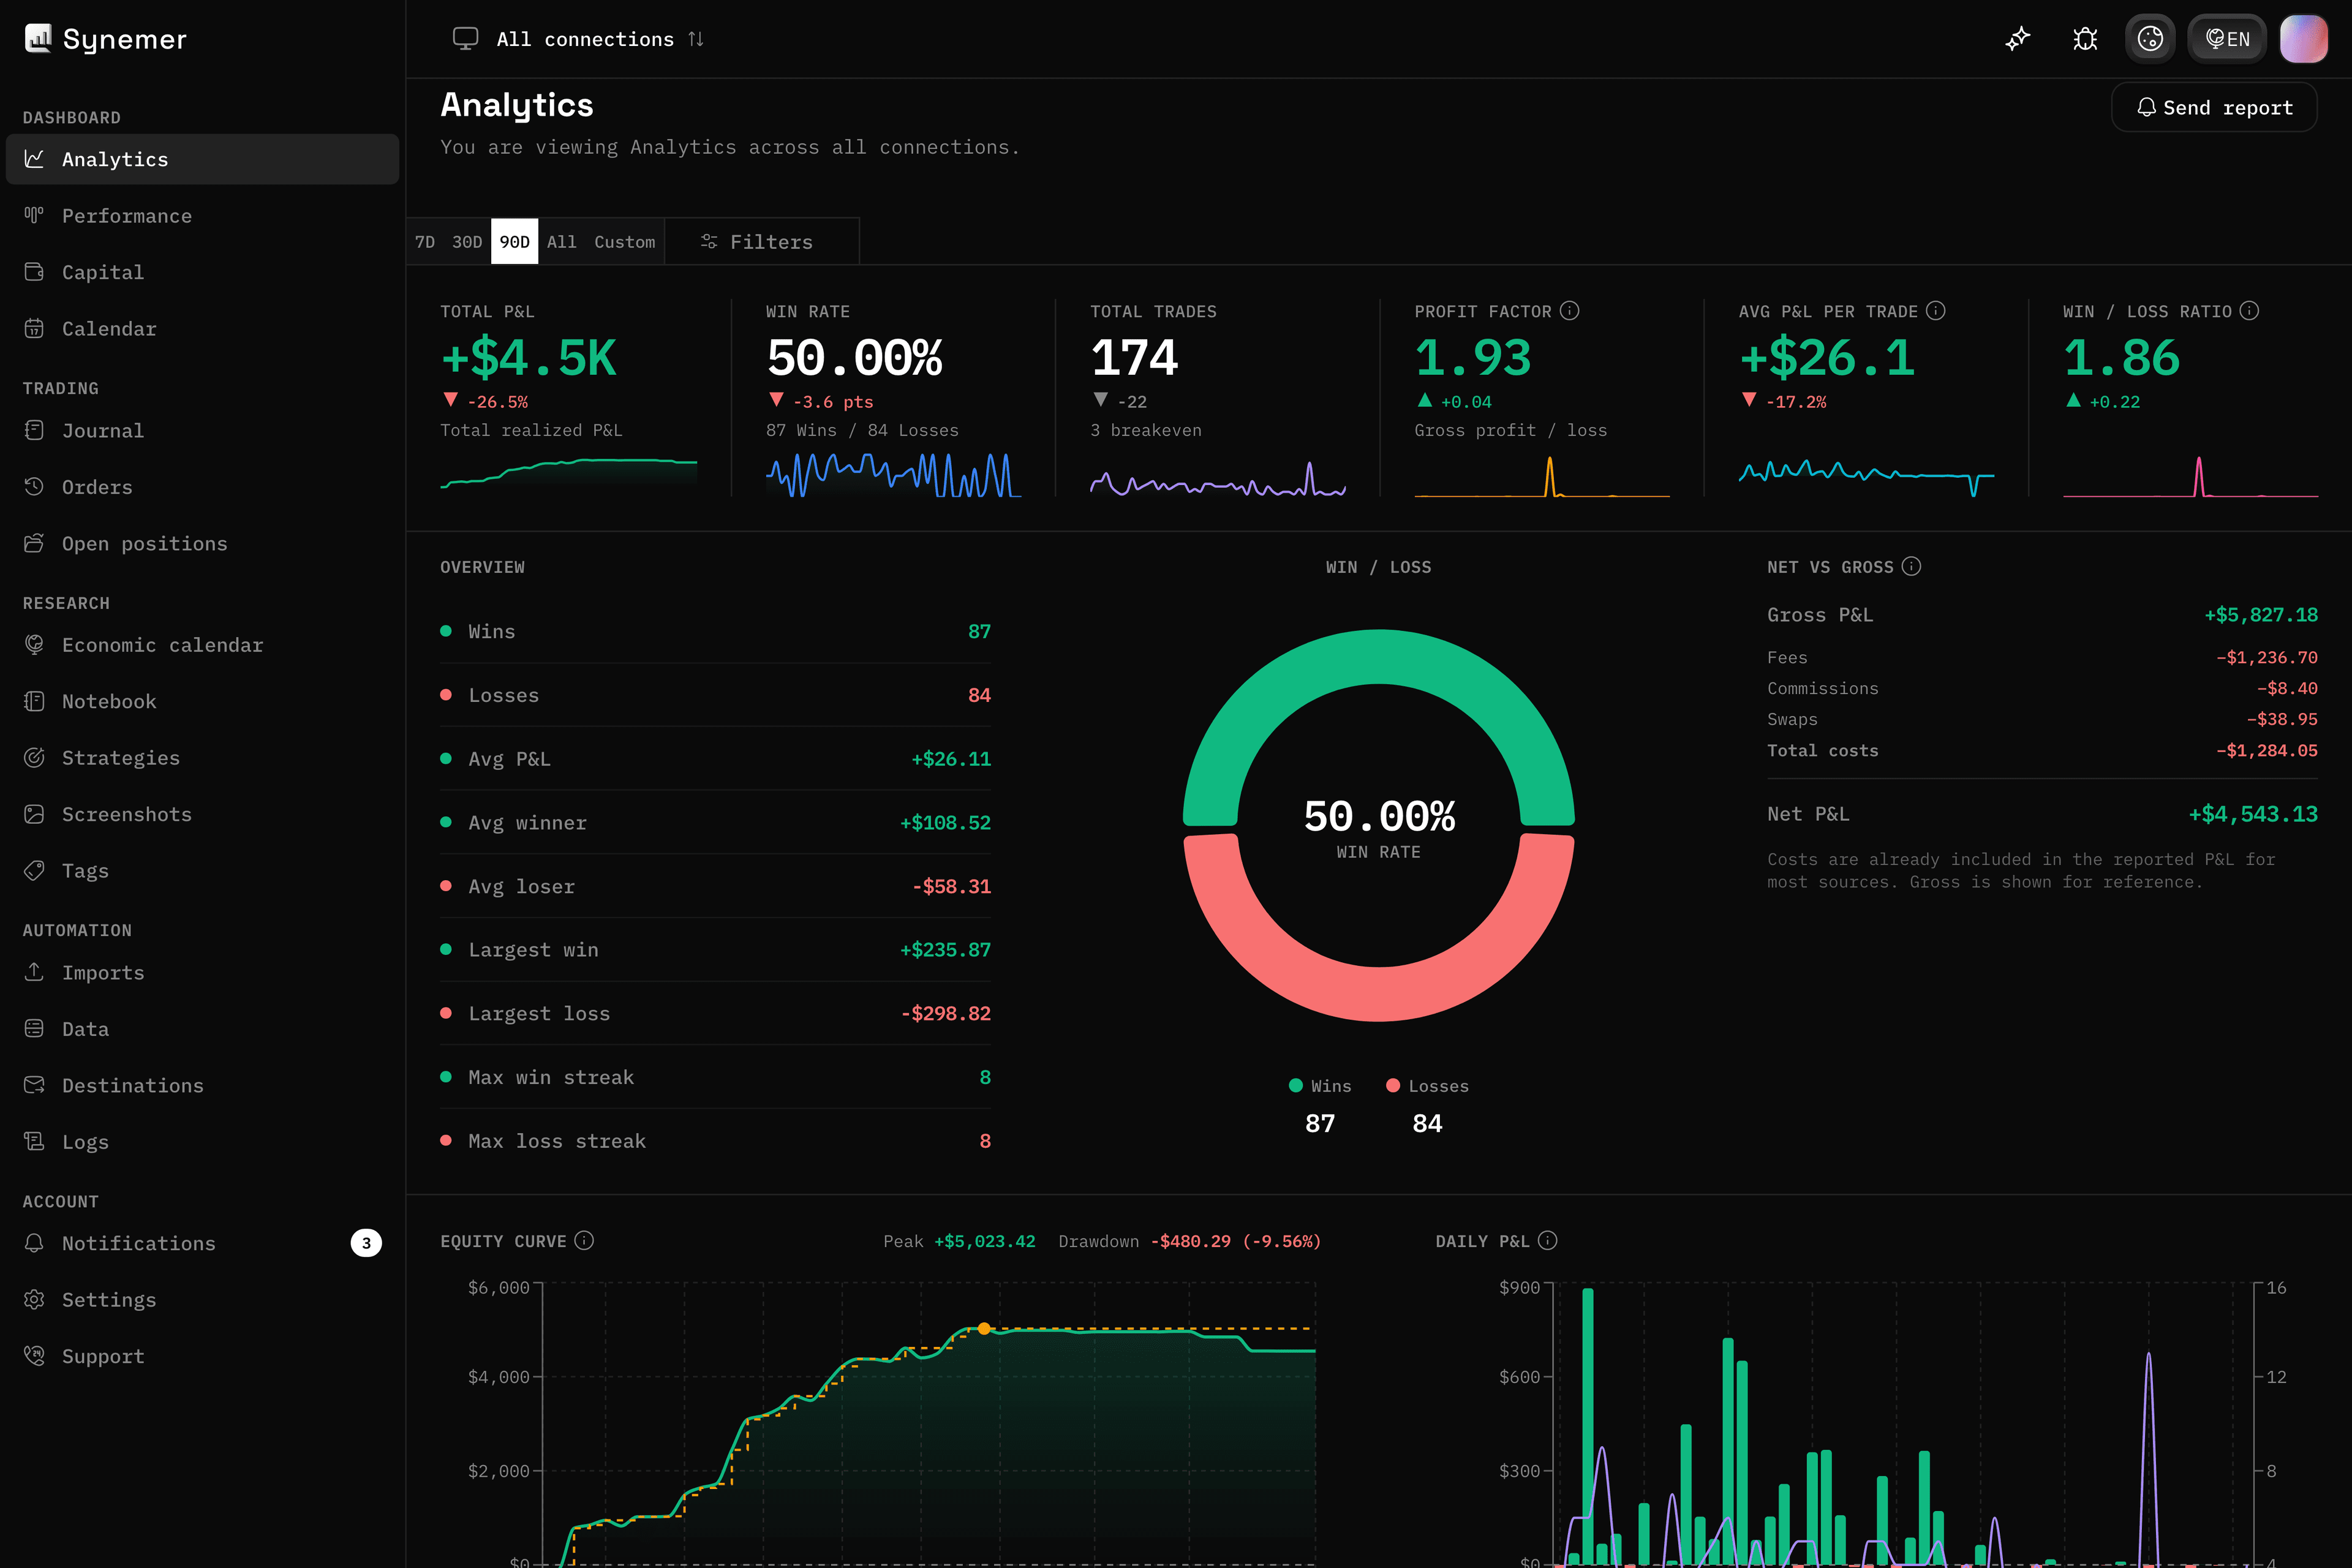
Task: Show Avg P&L Per Trade info icon
Action: pyautogui.click(x=1936, y=311)
